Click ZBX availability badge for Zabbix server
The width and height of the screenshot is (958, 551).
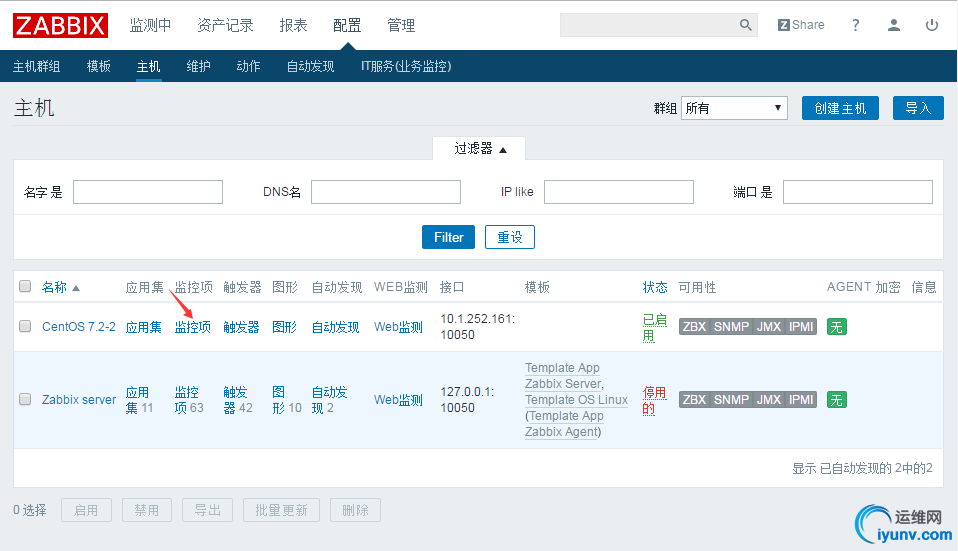[694, 400]
